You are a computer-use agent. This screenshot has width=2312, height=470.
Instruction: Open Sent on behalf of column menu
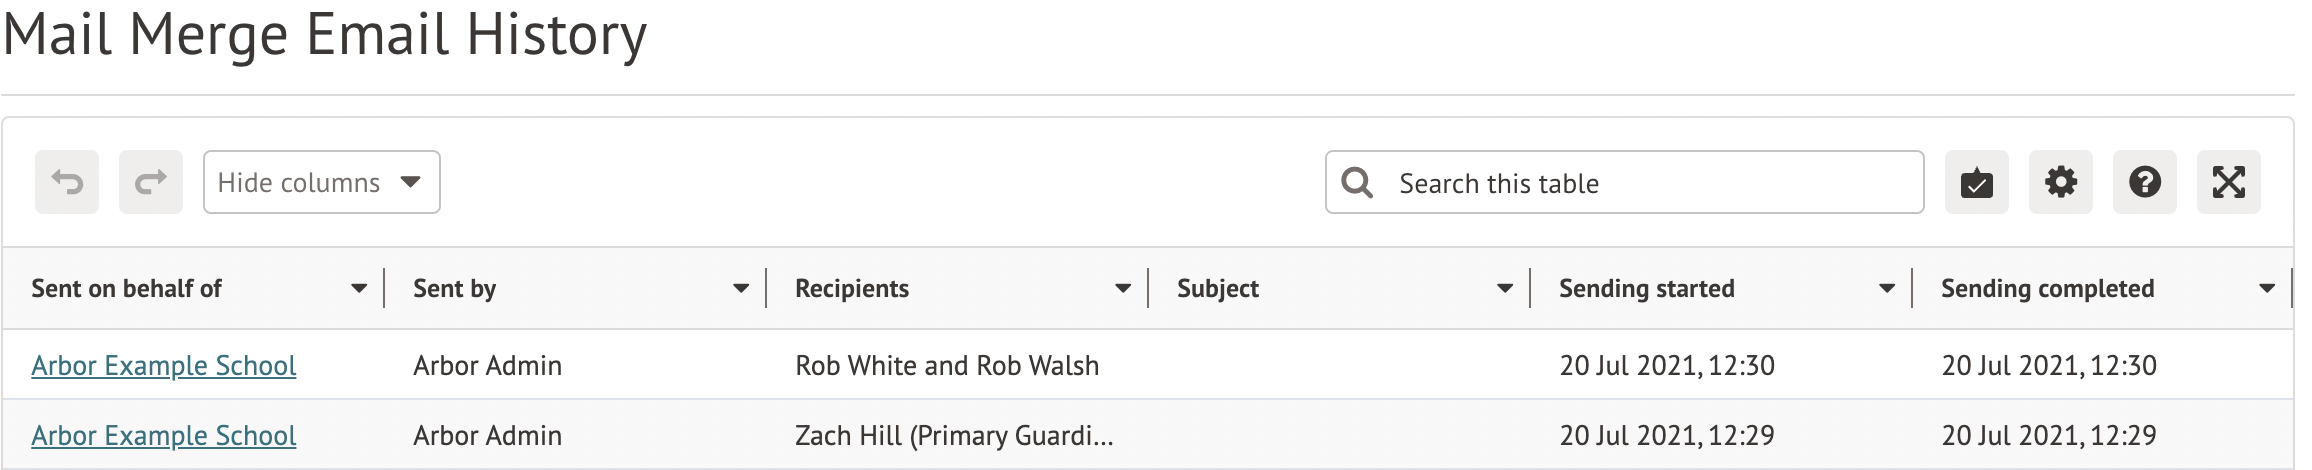click(359, 289)
